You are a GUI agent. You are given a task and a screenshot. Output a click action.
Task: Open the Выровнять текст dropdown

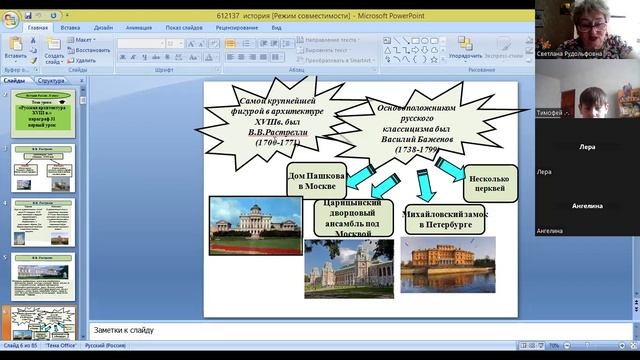pyautogui.click(x=323, y=50)
